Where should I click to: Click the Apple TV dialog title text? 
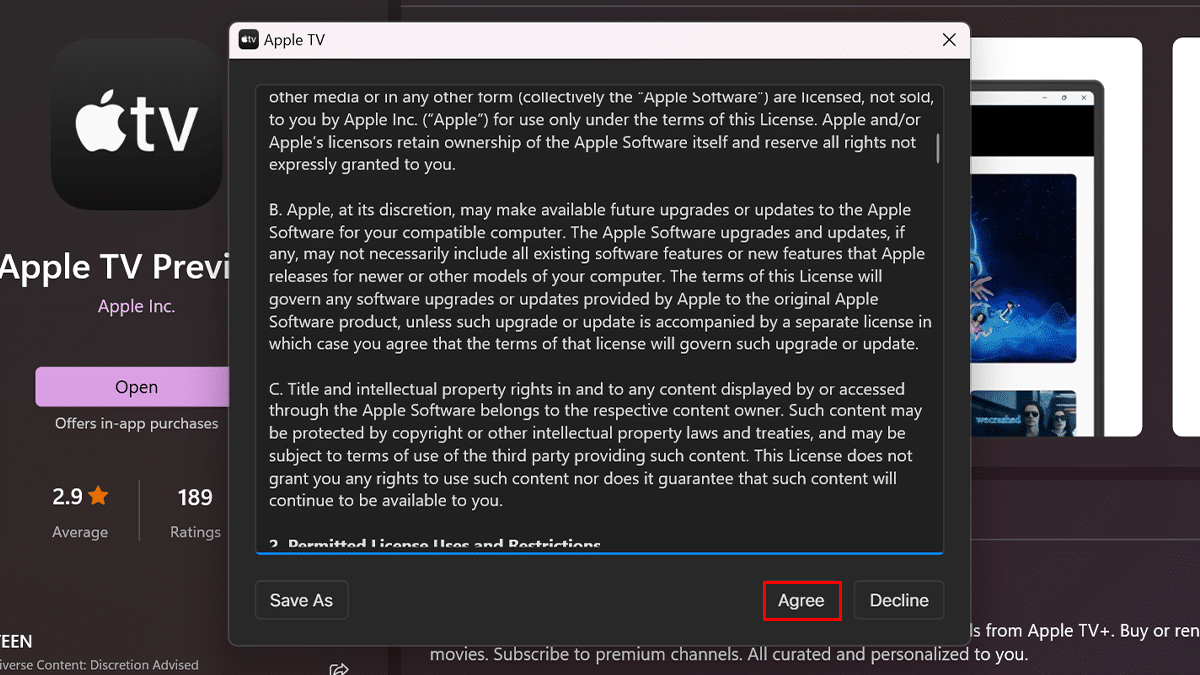coord(294,40)
